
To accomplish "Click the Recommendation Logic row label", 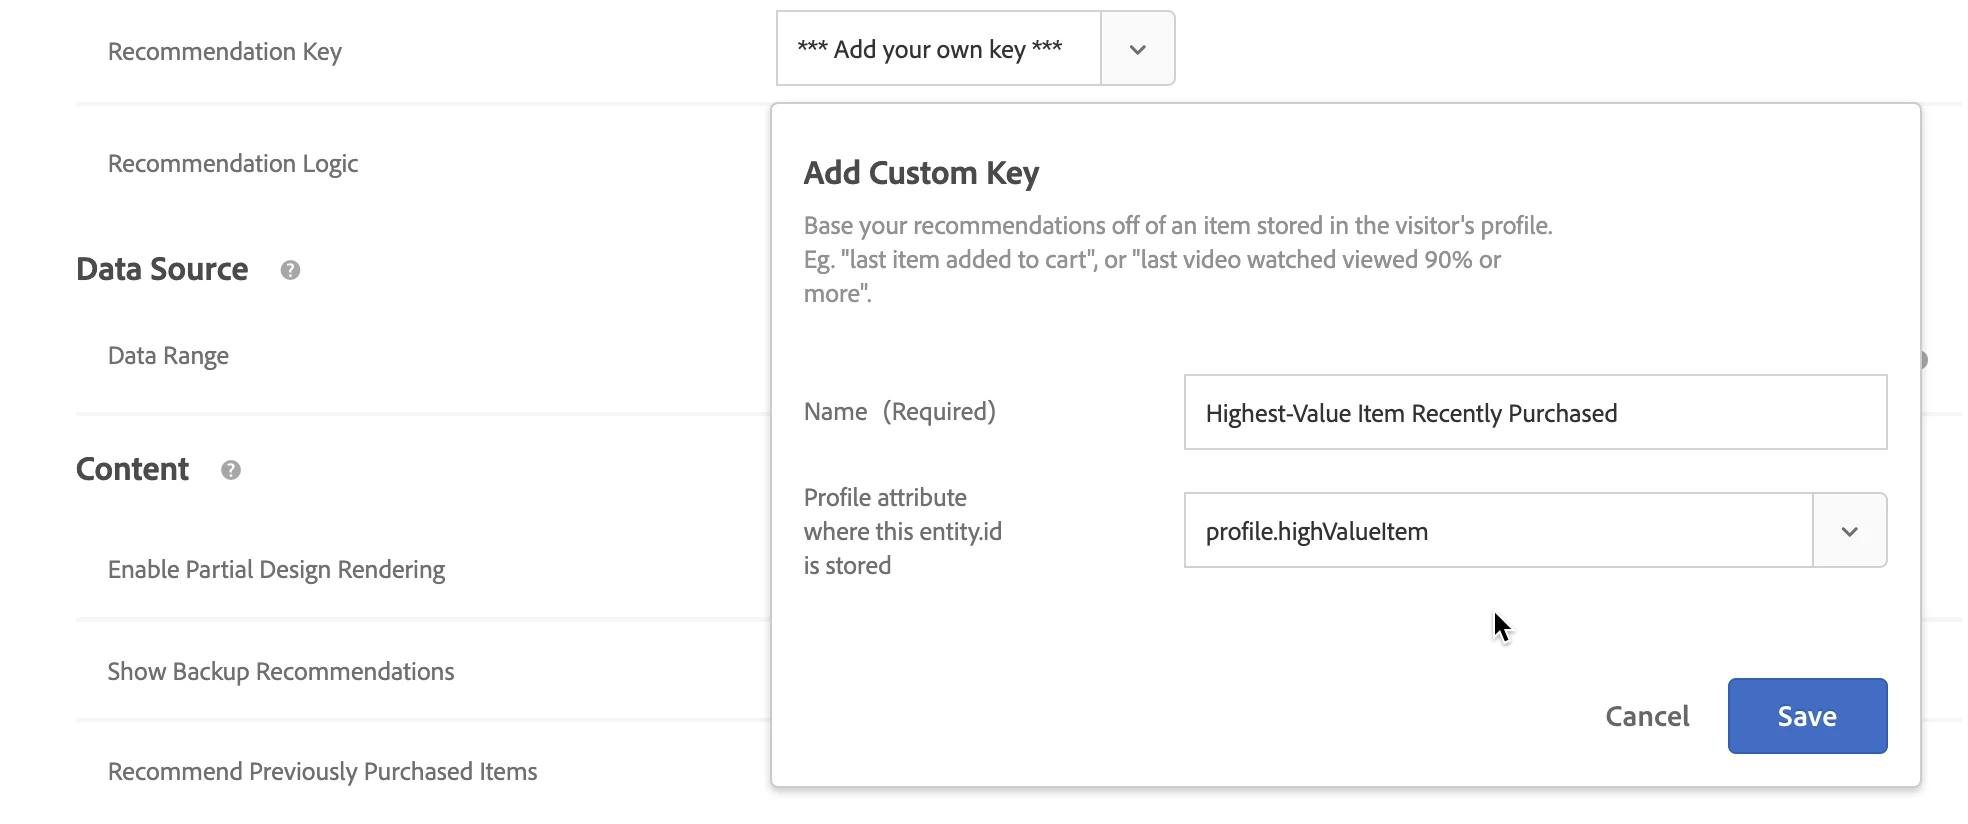I will (x=233, y=164).
